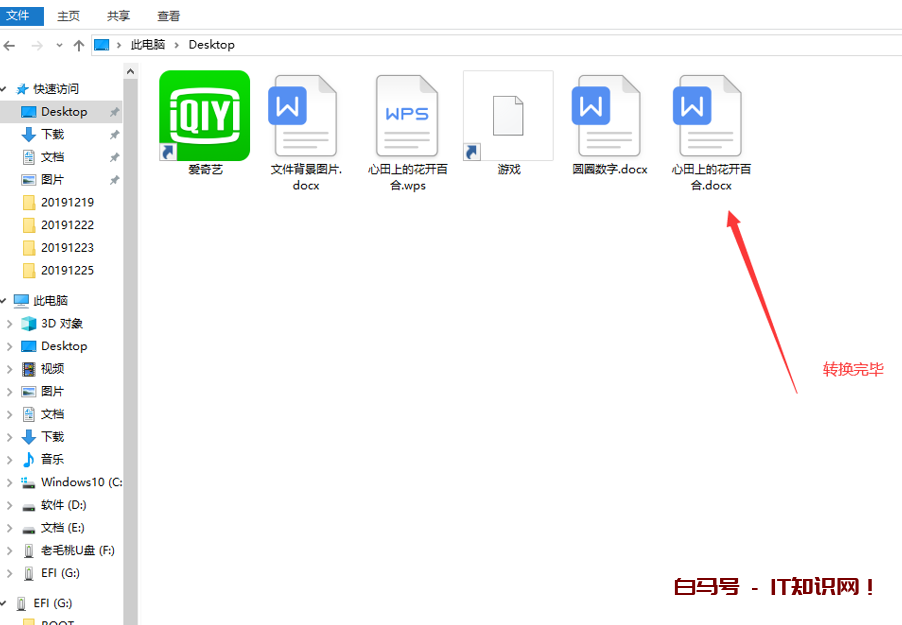Switch to the 查看 ribbon tab
Screen dimensions: 902x625
point(169,16)
